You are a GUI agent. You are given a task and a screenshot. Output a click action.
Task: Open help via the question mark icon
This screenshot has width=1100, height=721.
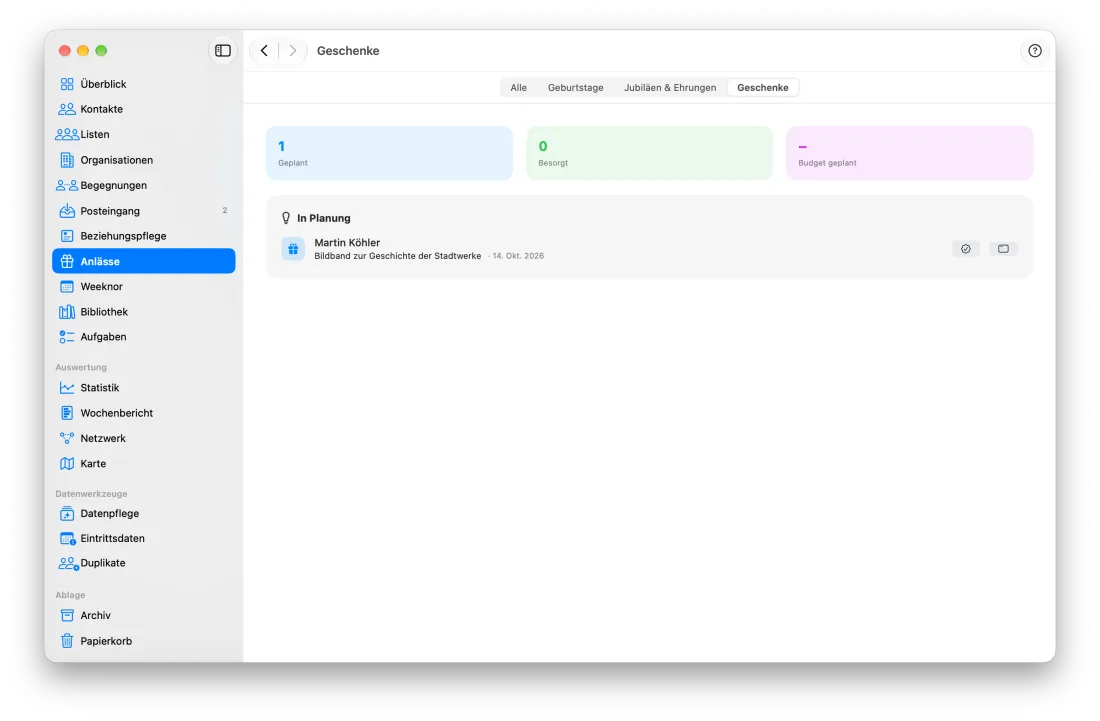point(1035,50)
